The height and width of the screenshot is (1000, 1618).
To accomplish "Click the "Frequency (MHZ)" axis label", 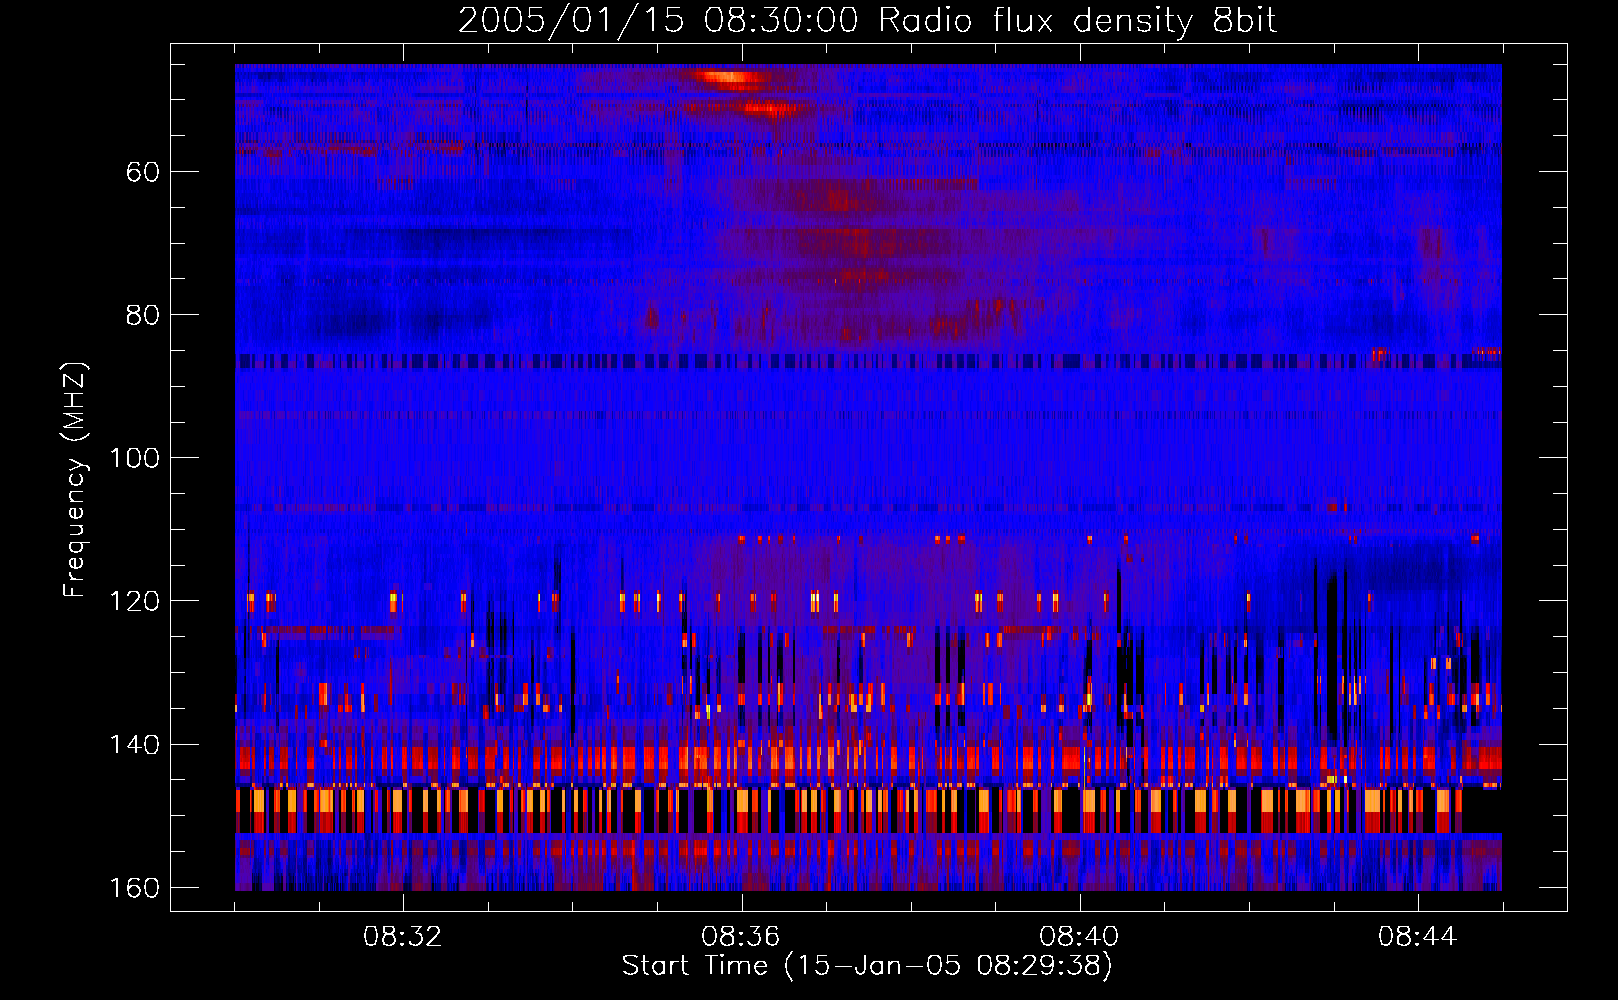I will tap(75, 479).
